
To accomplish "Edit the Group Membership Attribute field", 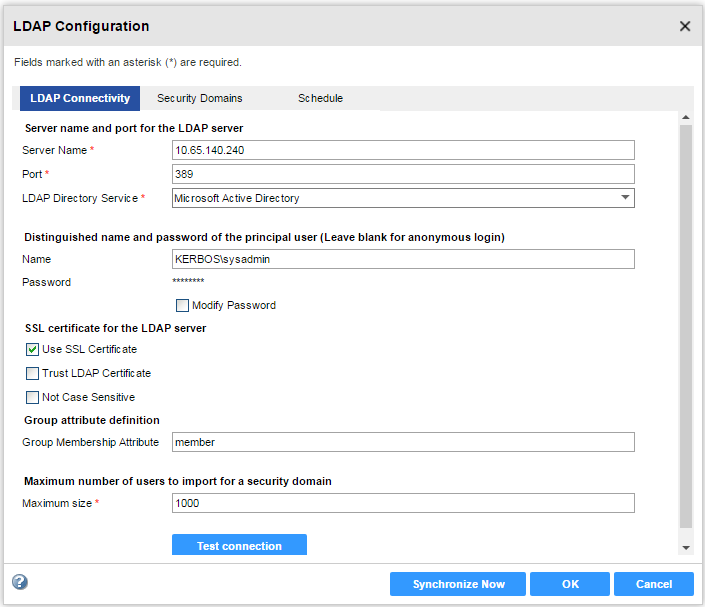I will pyautogui.click(x=403, y=442).
